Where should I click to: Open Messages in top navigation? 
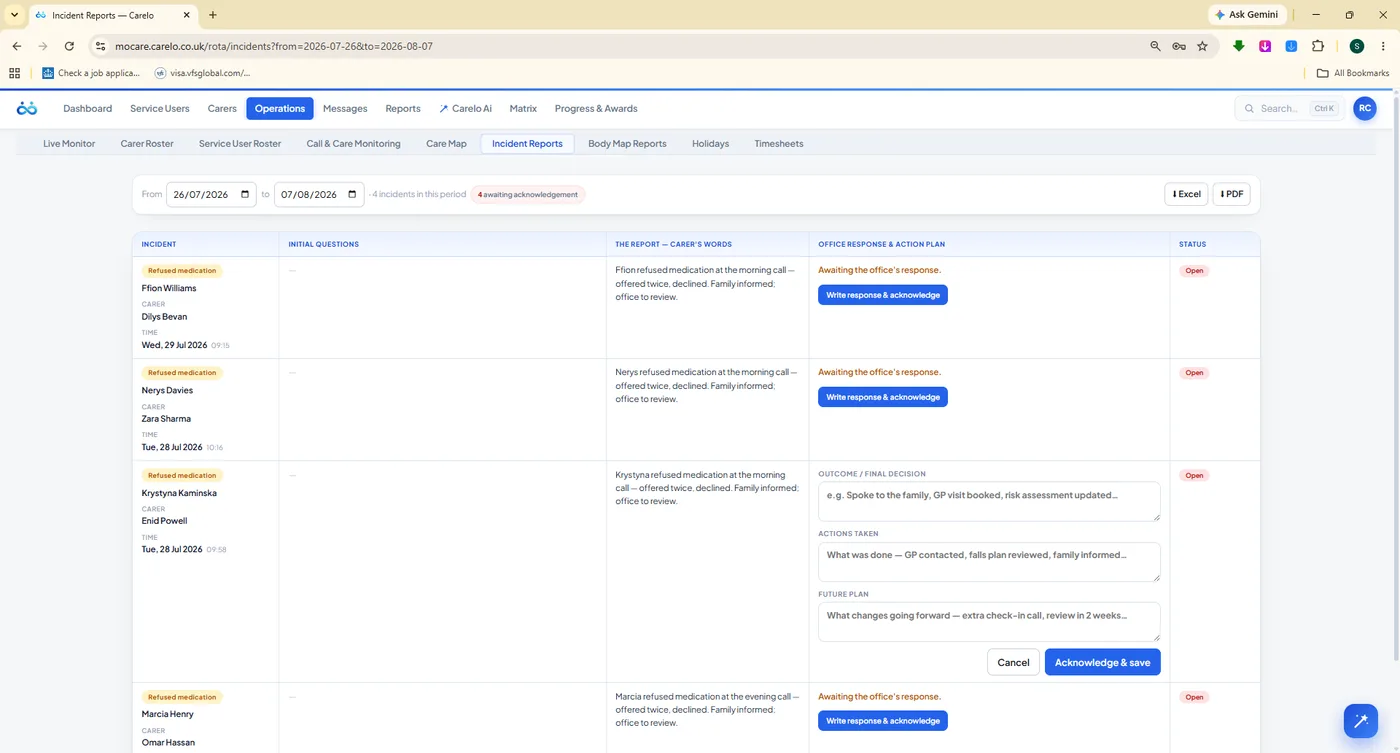click(x=345, y=108)
